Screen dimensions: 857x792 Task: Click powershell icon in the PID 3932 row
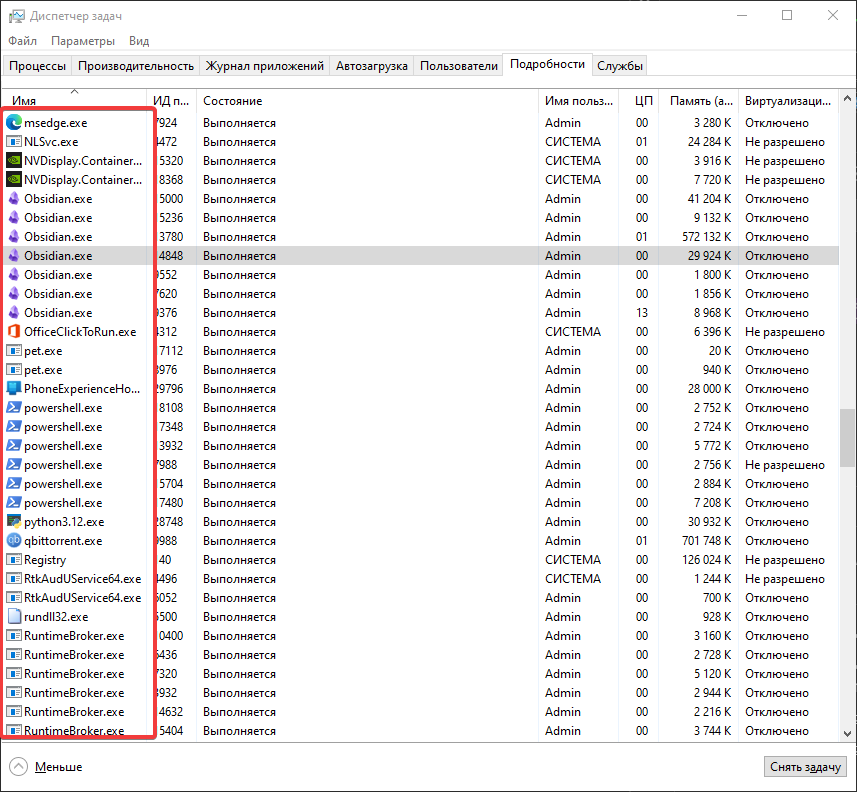point(14,445)
